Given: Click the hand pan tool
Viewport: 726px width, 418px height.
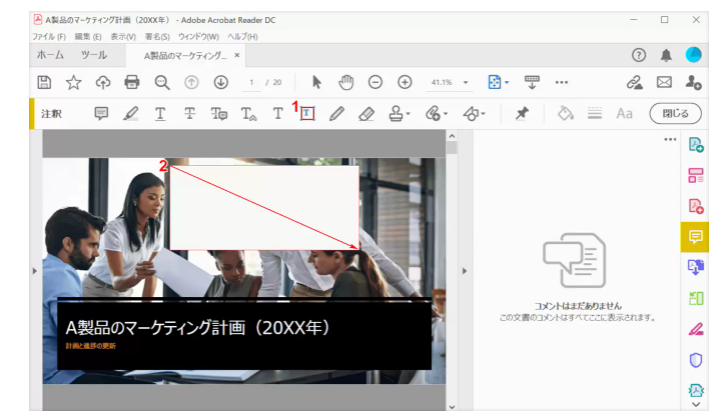Looking at the screenshot, I should click(346, 82).
